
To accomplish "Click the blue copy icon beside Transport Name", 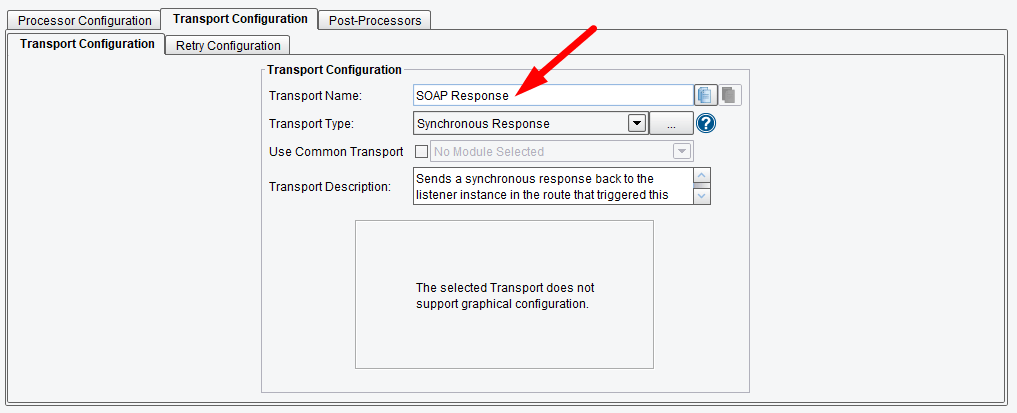I will [705, 95].
